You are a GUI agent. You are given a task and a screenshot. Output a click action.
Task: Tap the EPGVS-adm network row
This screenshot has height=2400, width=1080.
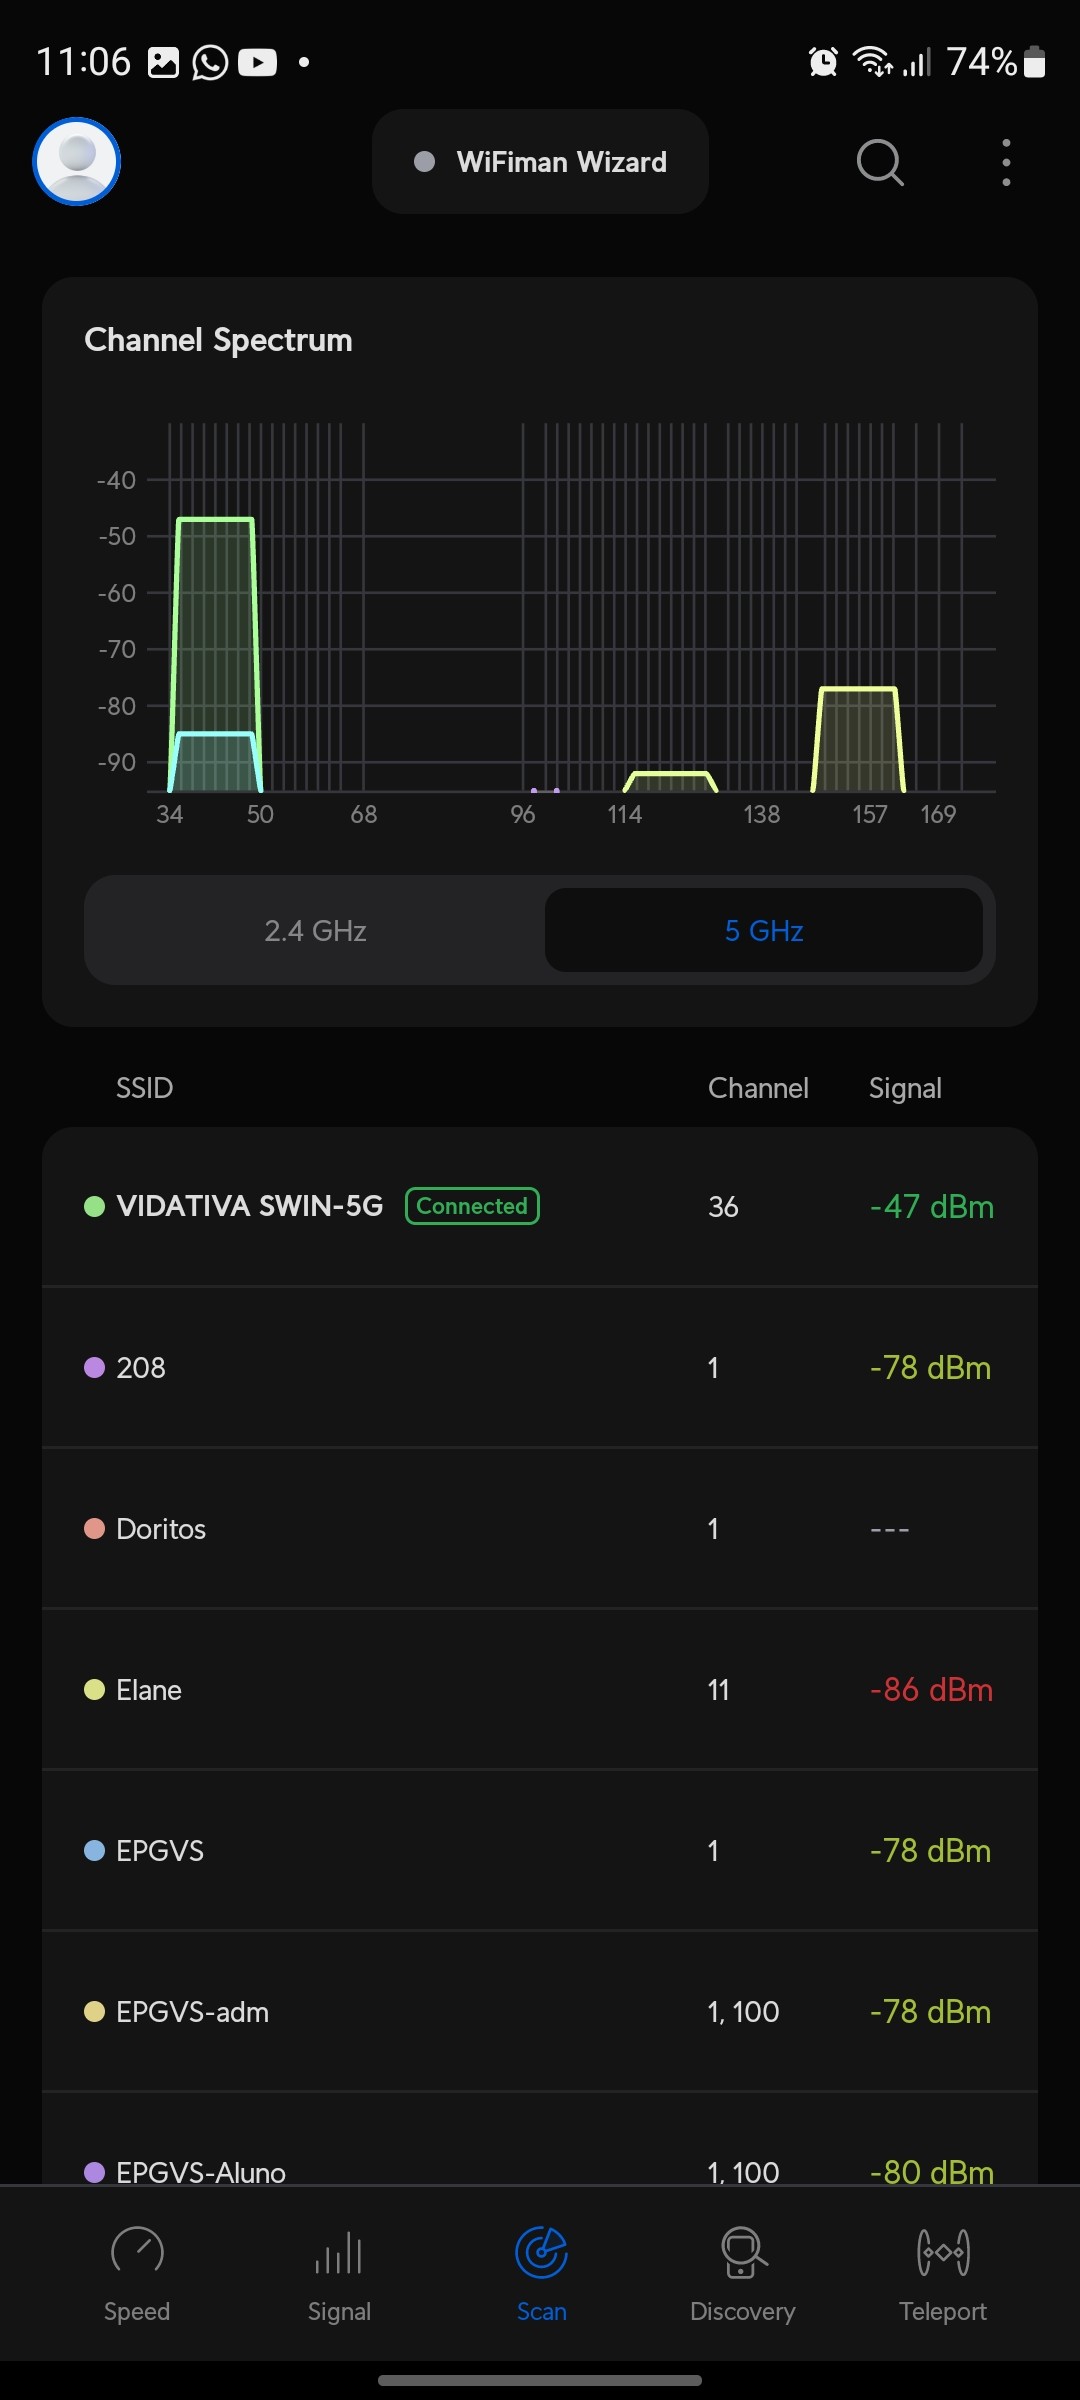tap(540, 2011)
